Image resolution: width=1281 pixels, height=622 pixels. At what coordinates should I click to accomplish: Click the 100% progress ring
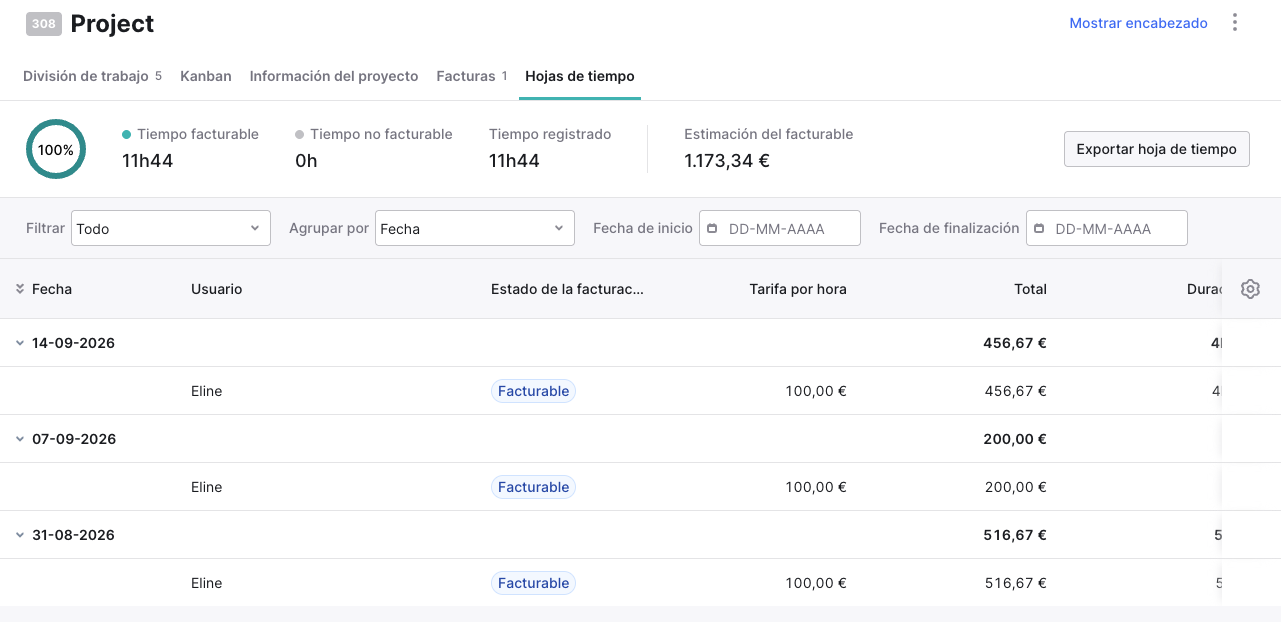[x=56, y=150]
